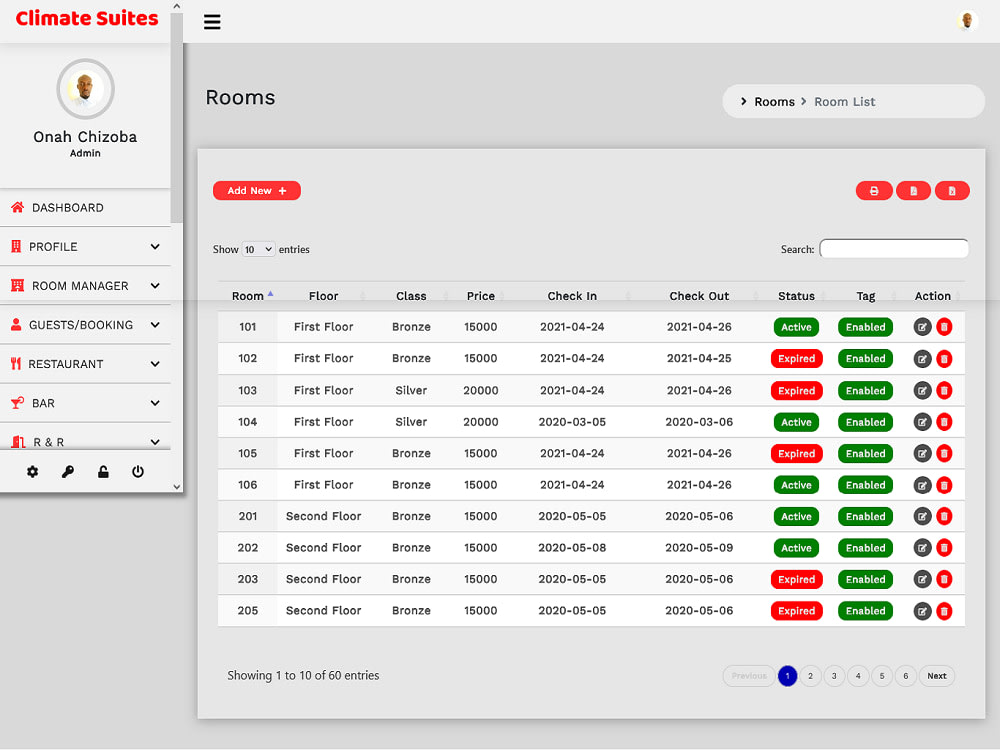1000x750 pixels.
Task: Click Expired status badge for room 105
Action: (x=797, y=453)
